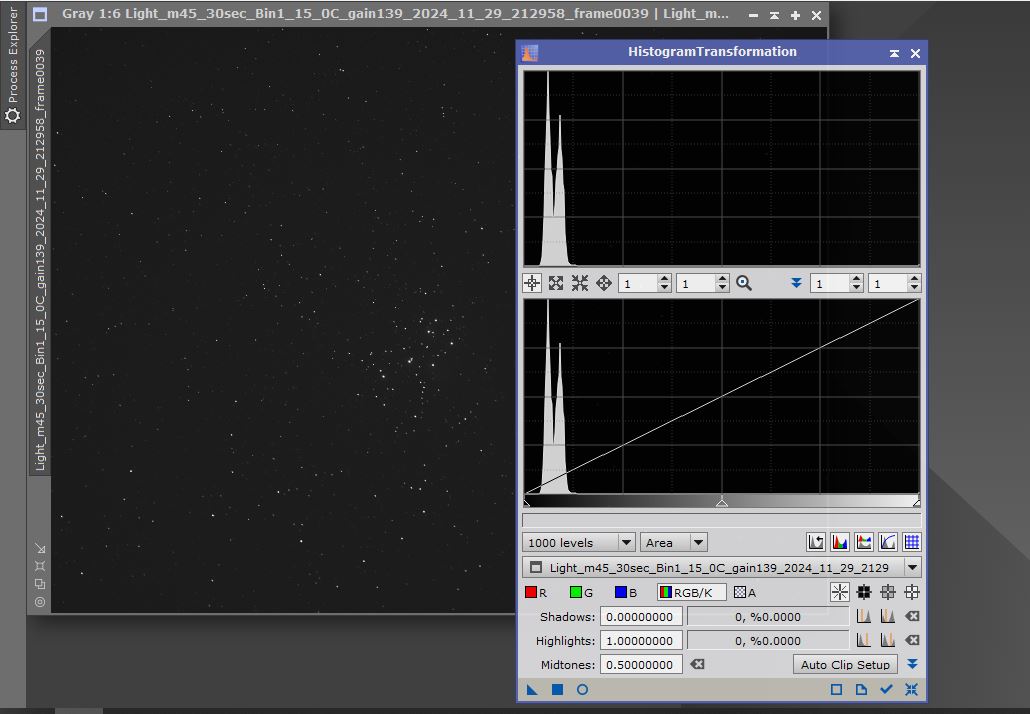
Task: Toggle the MTF curve display icon
Action: pos(888,543)
